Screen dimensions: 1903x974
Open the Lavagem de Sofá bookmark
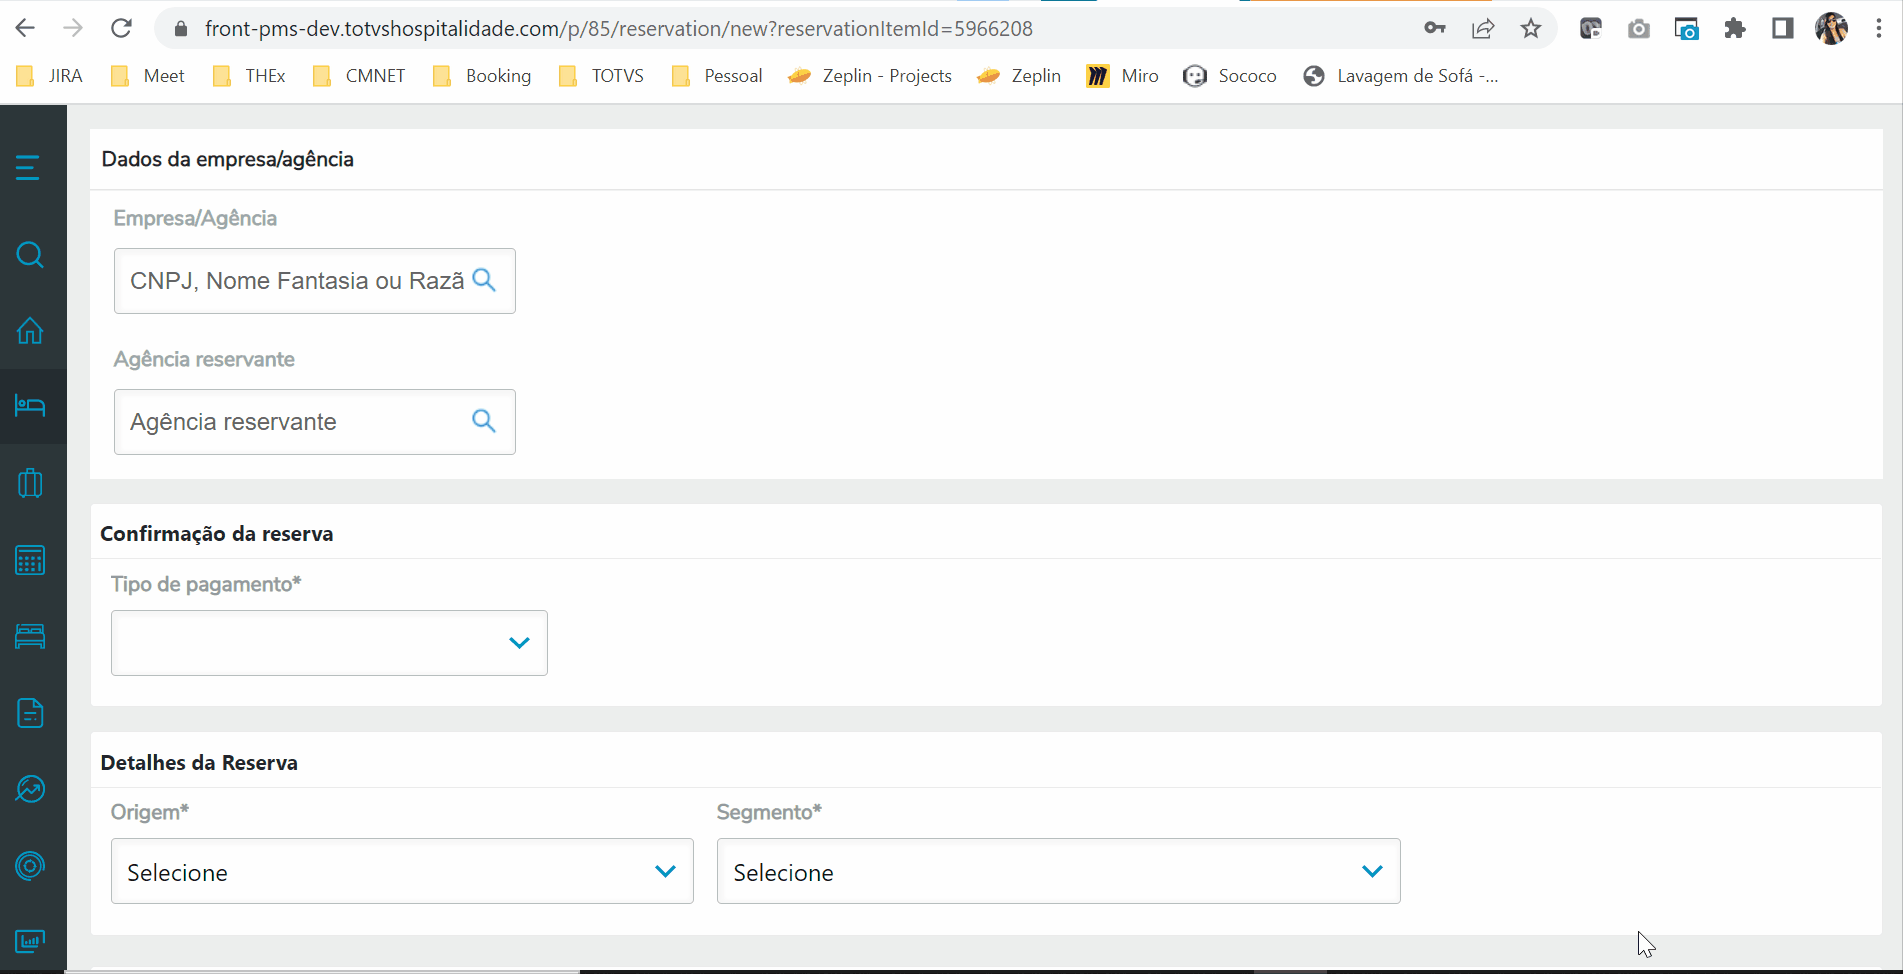[x=1400, y=76]
